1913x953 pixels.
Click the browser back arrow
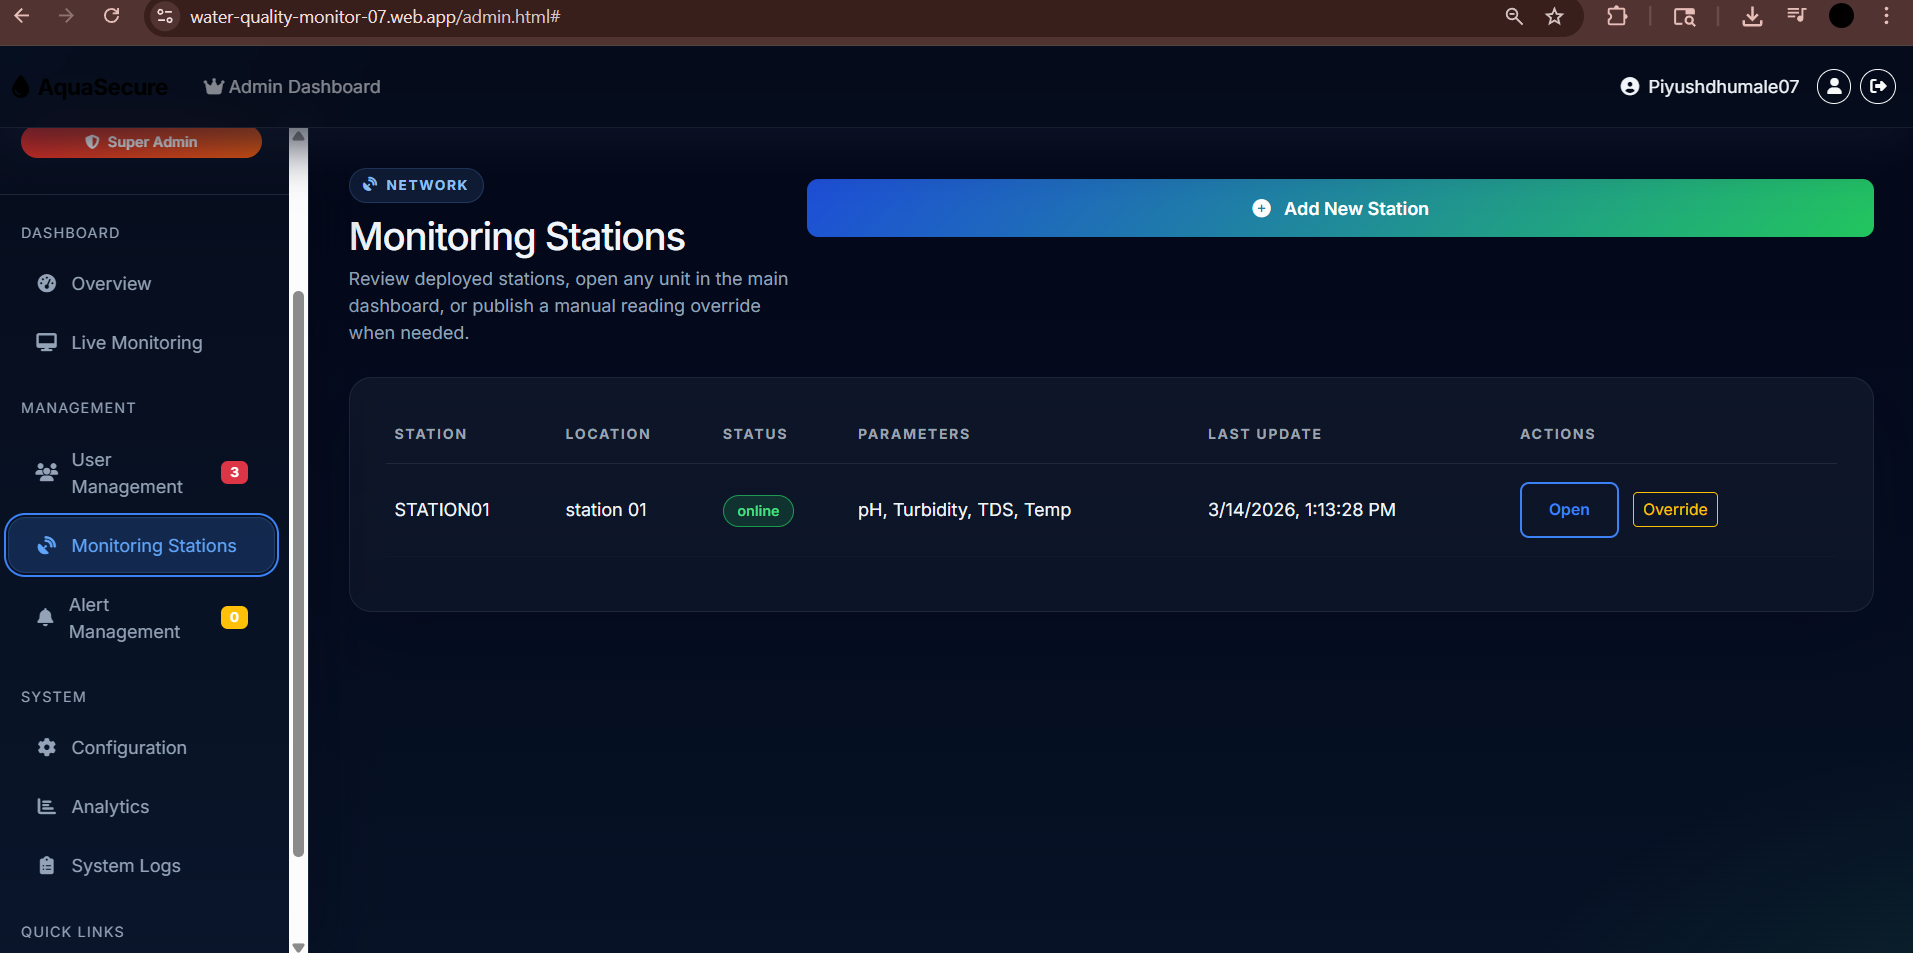point(21,16)
